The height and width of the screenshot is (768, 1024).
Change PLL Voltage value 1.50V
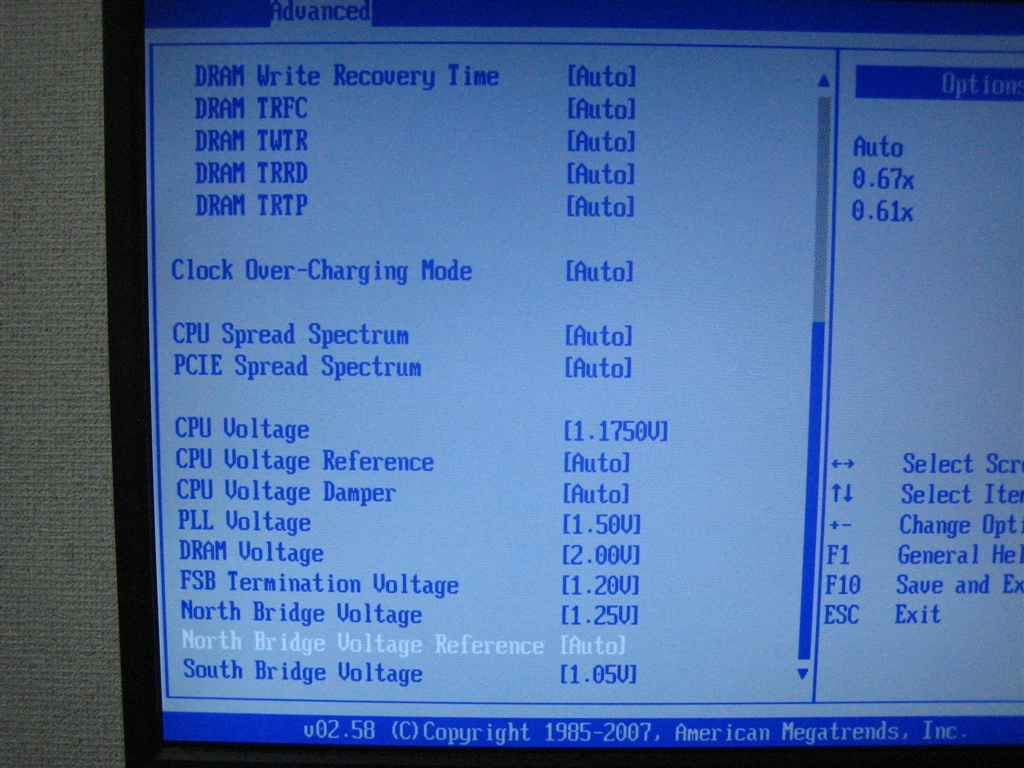(601, 524)
